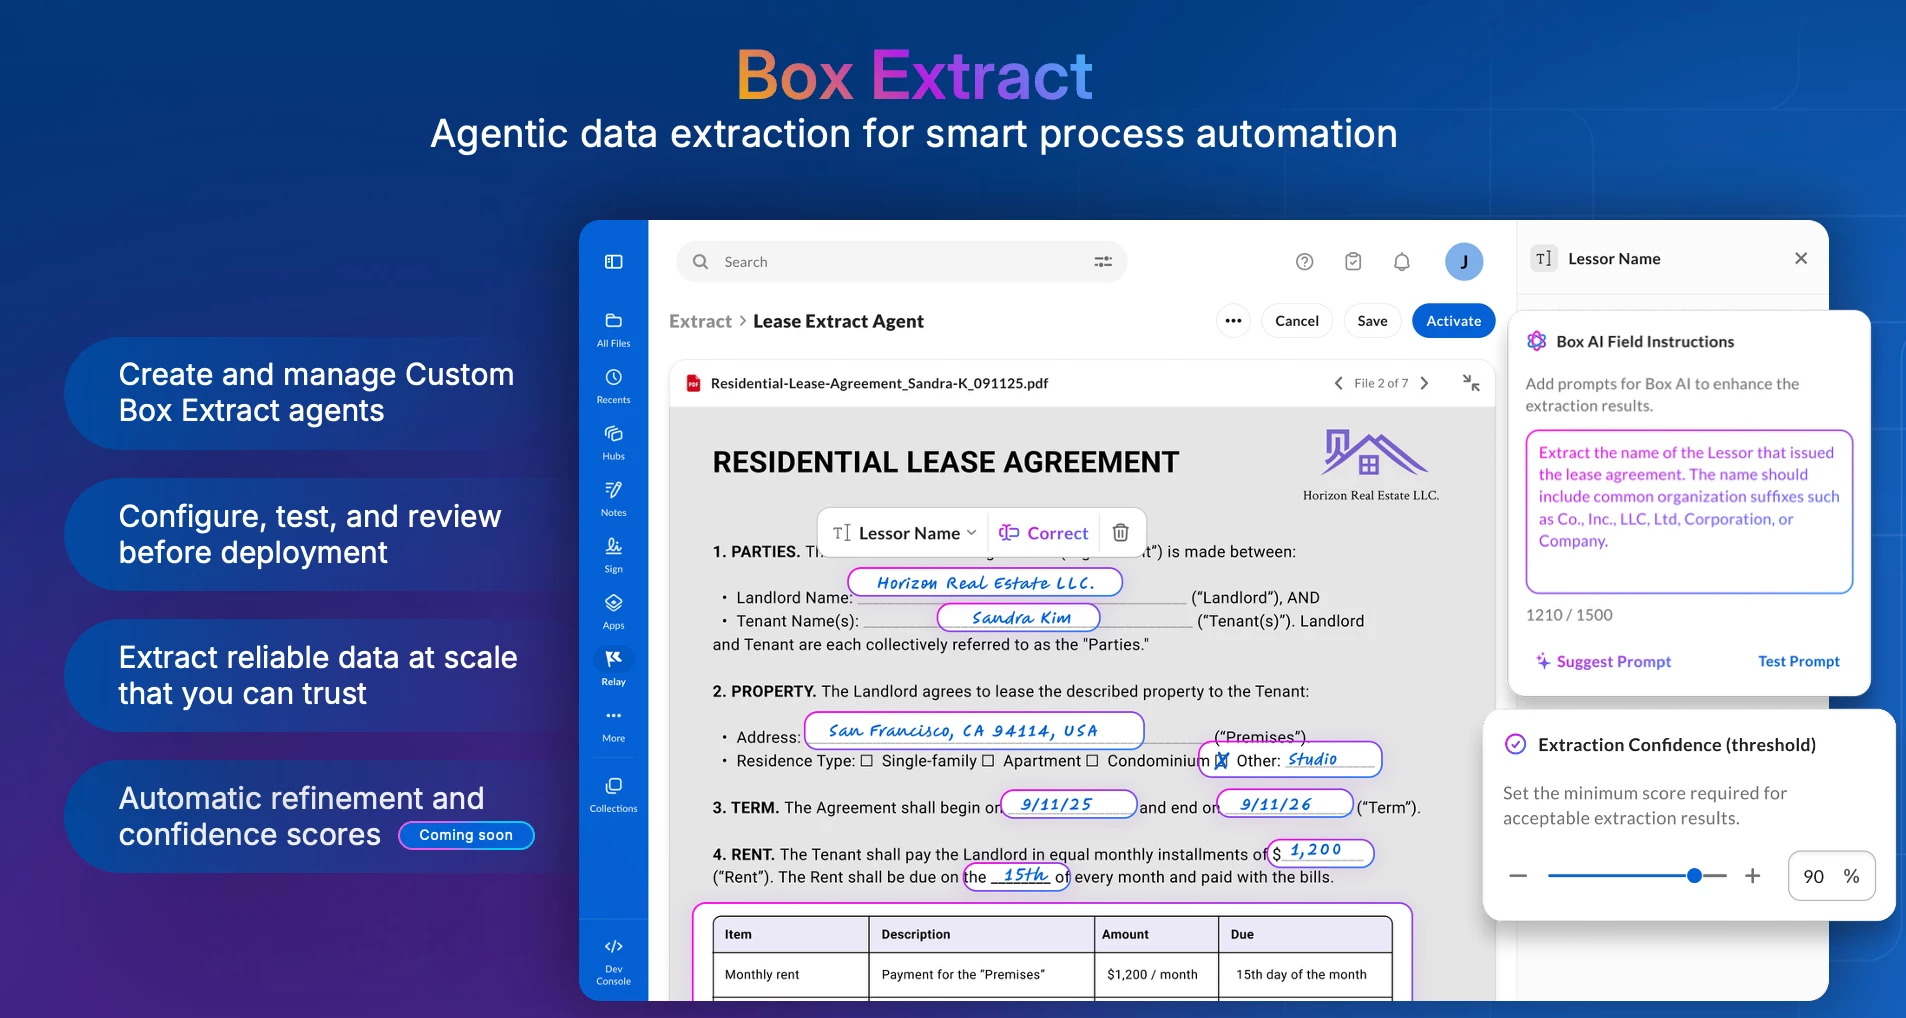This screenshot has height=1018, width=1906.
Task: Open Notes in sidebar
Action: 613,498
